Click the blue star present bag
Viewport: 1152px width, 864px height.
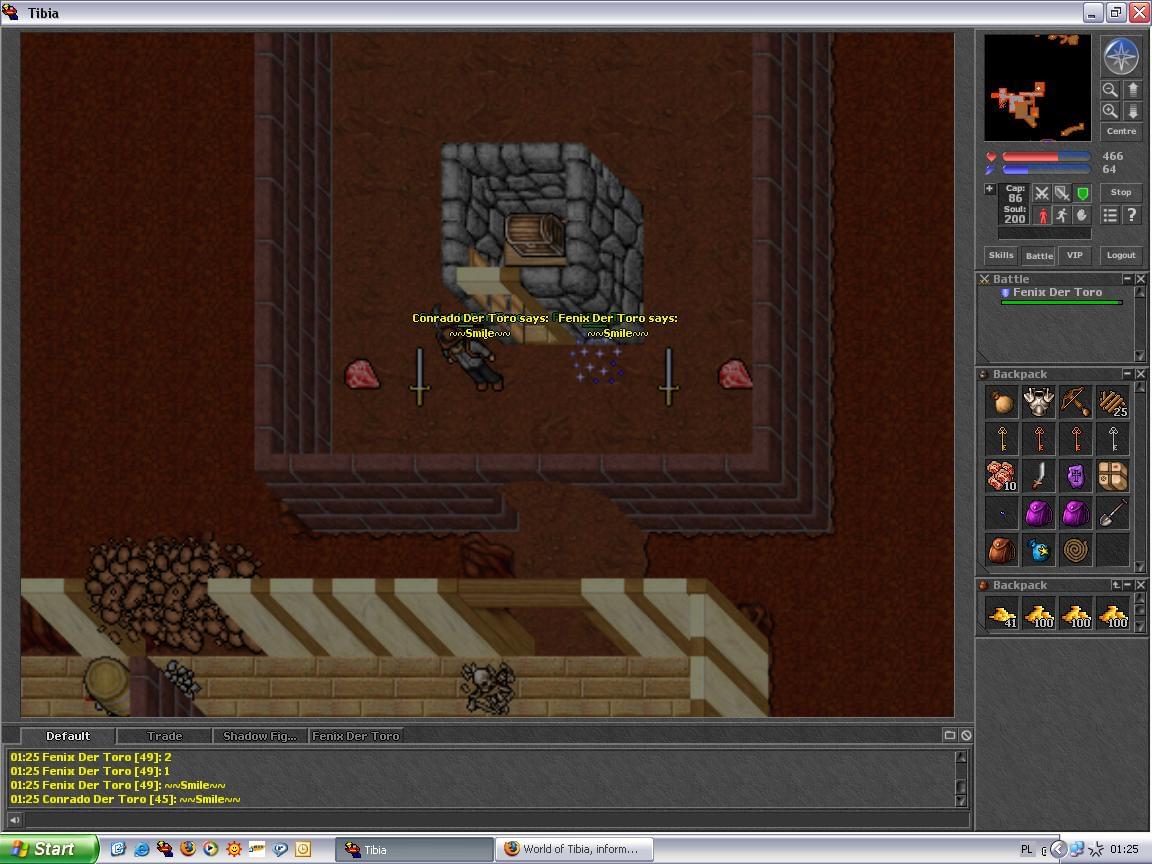point(1039,549)
